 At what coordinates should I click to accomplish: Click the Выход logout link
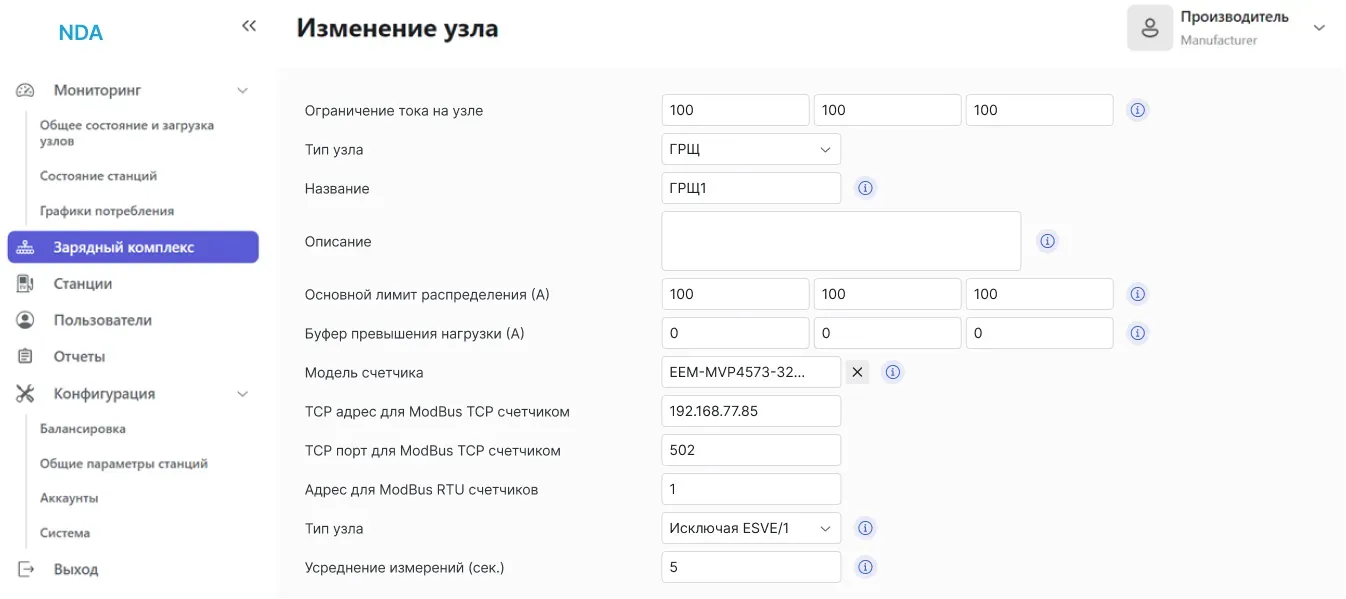(75, 569)
